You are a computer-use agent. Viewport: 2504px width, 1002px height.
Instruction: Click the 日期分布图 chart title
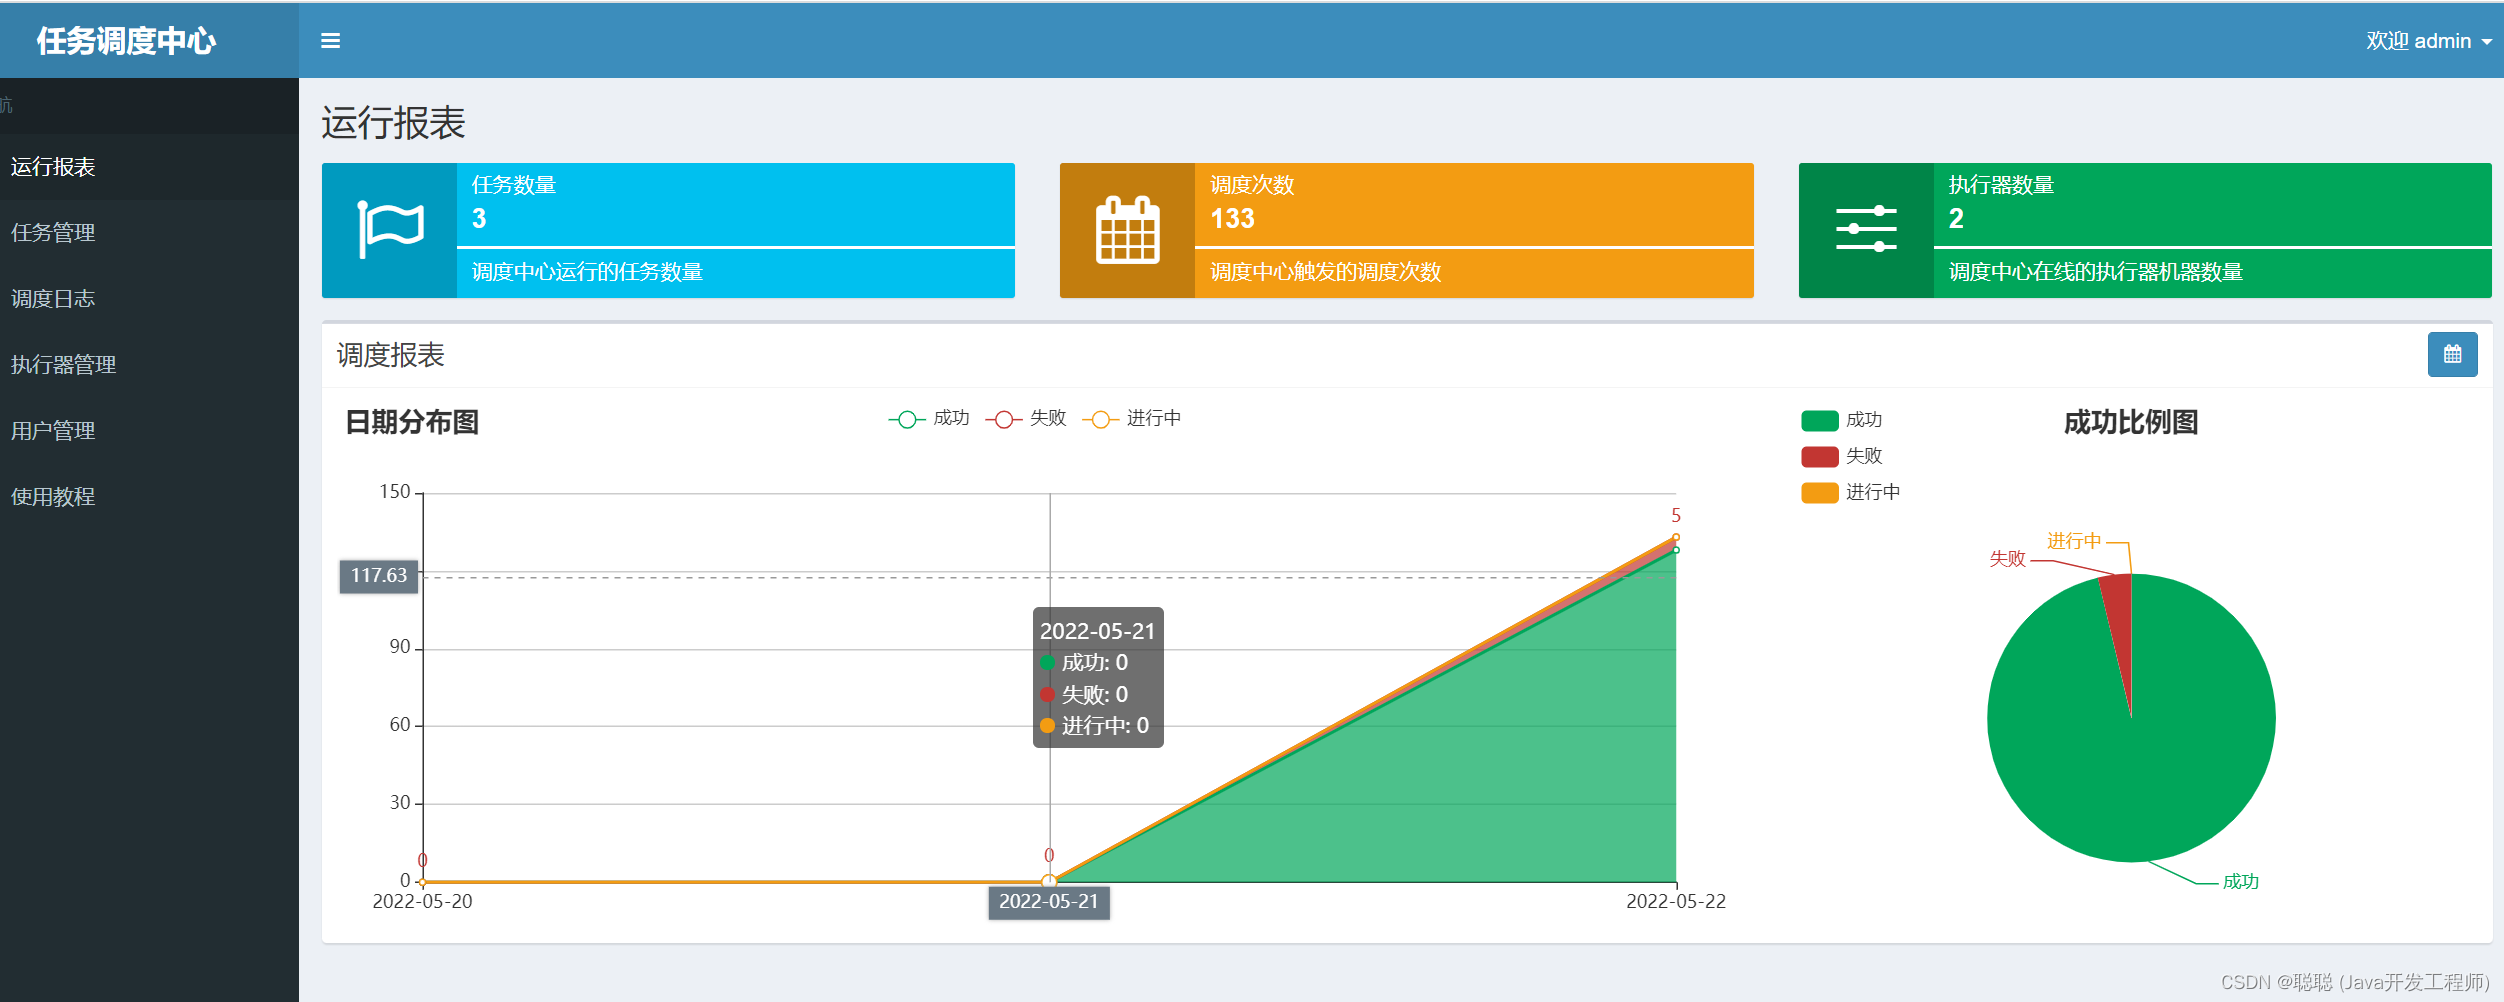(x=412, y=422)
